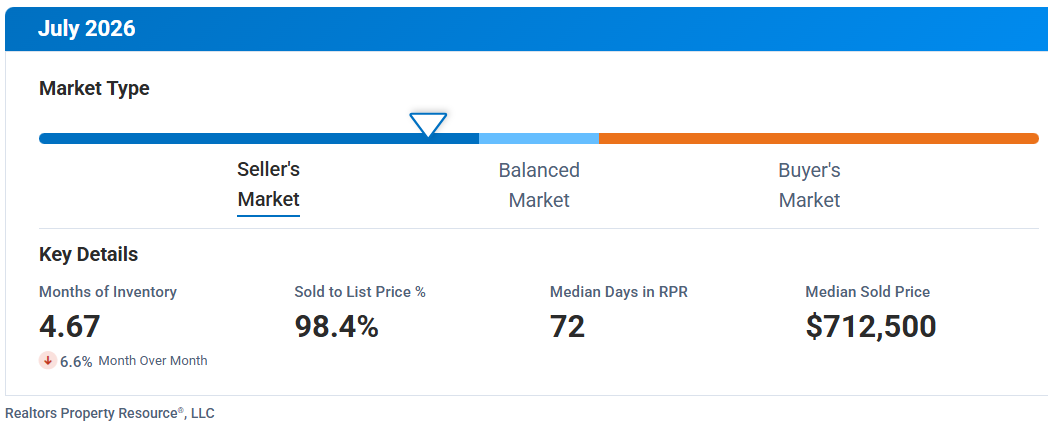Click the Median Sold Price label

point(868,292)
